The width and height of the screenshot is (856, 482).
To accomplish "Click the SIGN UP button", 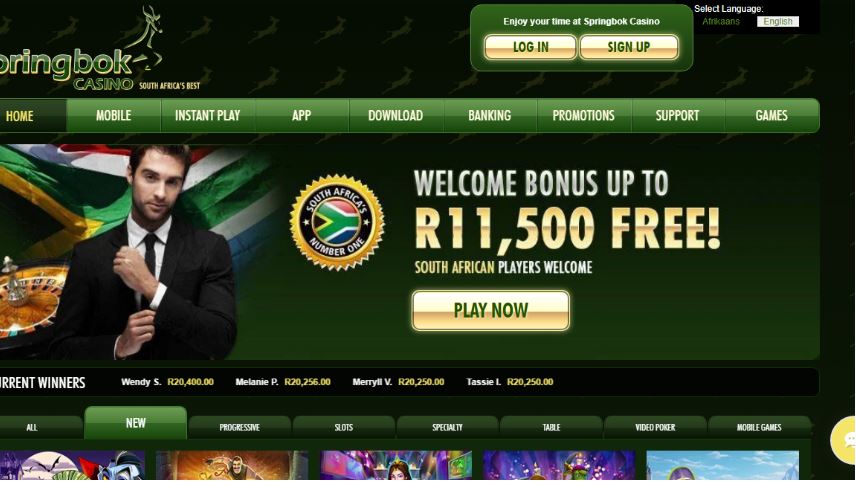I will coord(629,47).
